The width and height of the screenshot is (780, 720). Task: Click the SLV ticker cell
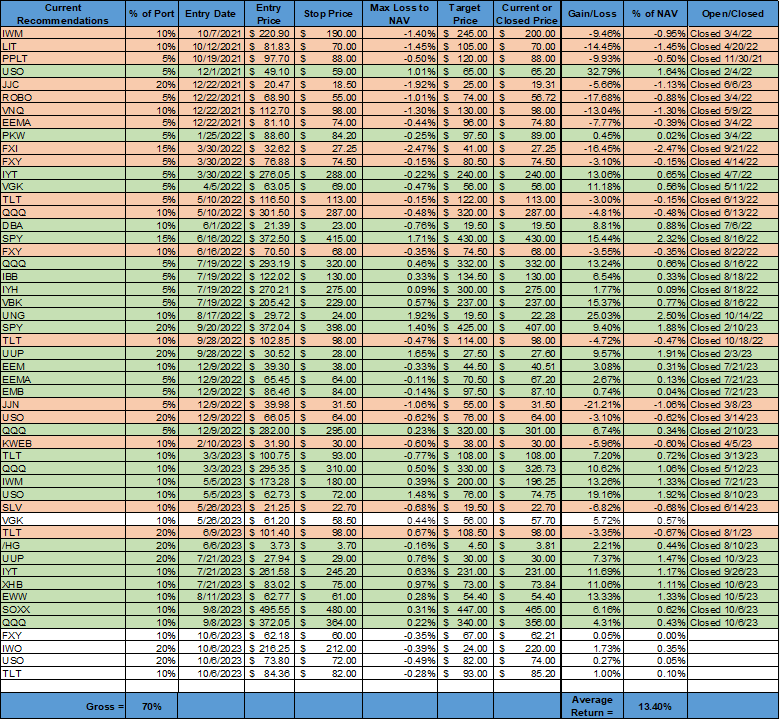(63, 508)
